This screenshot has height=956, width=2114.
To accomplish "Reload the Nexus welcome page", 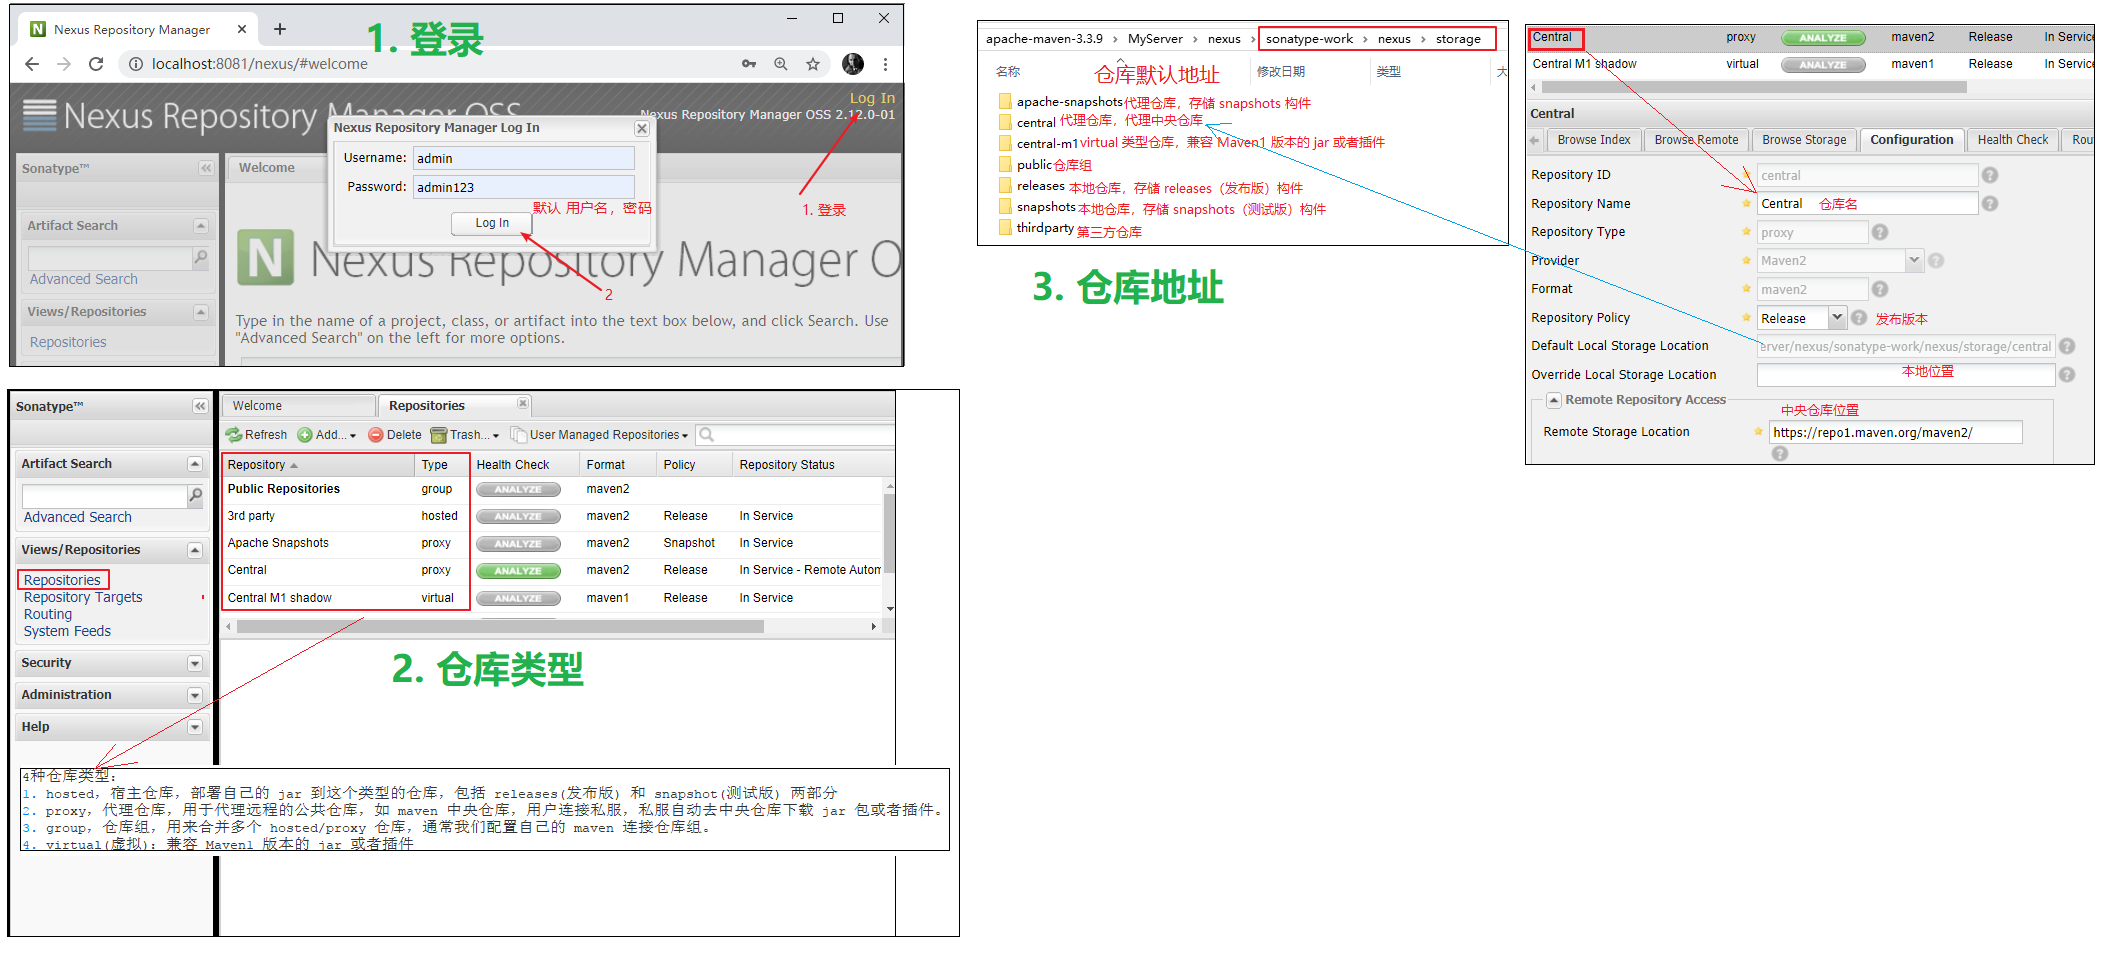I will pos(96,64).
